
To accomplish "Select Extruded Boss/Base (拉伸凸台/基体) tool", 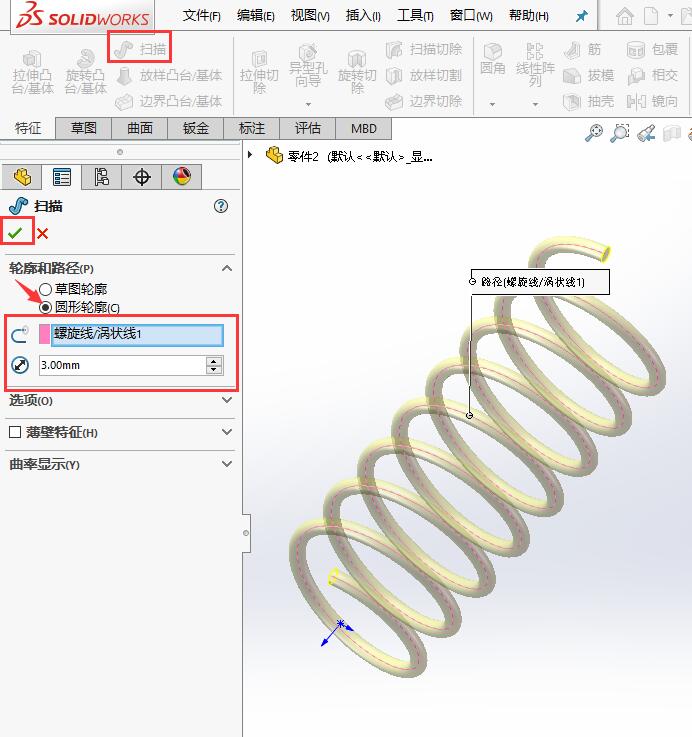I will pyautogui.click(x=32, y=72).
